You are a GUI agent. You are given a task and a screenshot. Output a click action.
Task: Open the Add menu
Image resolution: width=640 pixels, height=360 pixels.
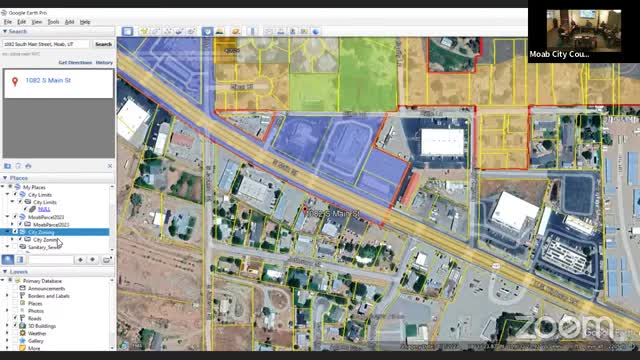click(69, 22)
